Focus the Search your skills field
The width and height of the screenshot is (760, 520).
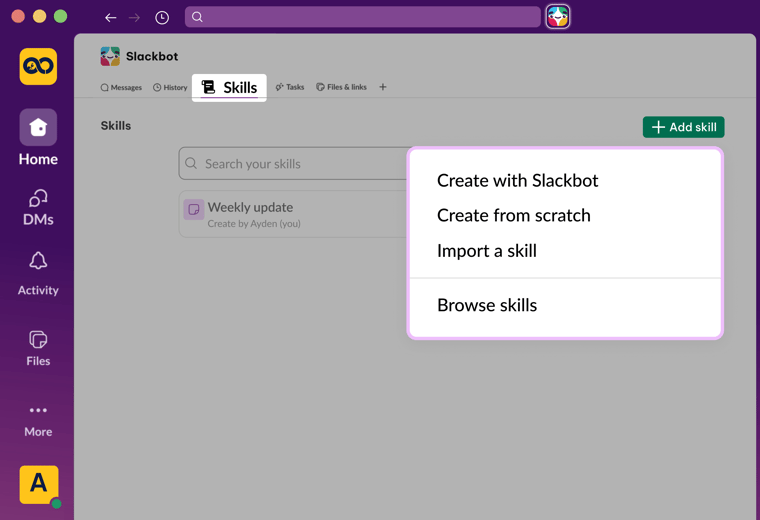point(293,164)
